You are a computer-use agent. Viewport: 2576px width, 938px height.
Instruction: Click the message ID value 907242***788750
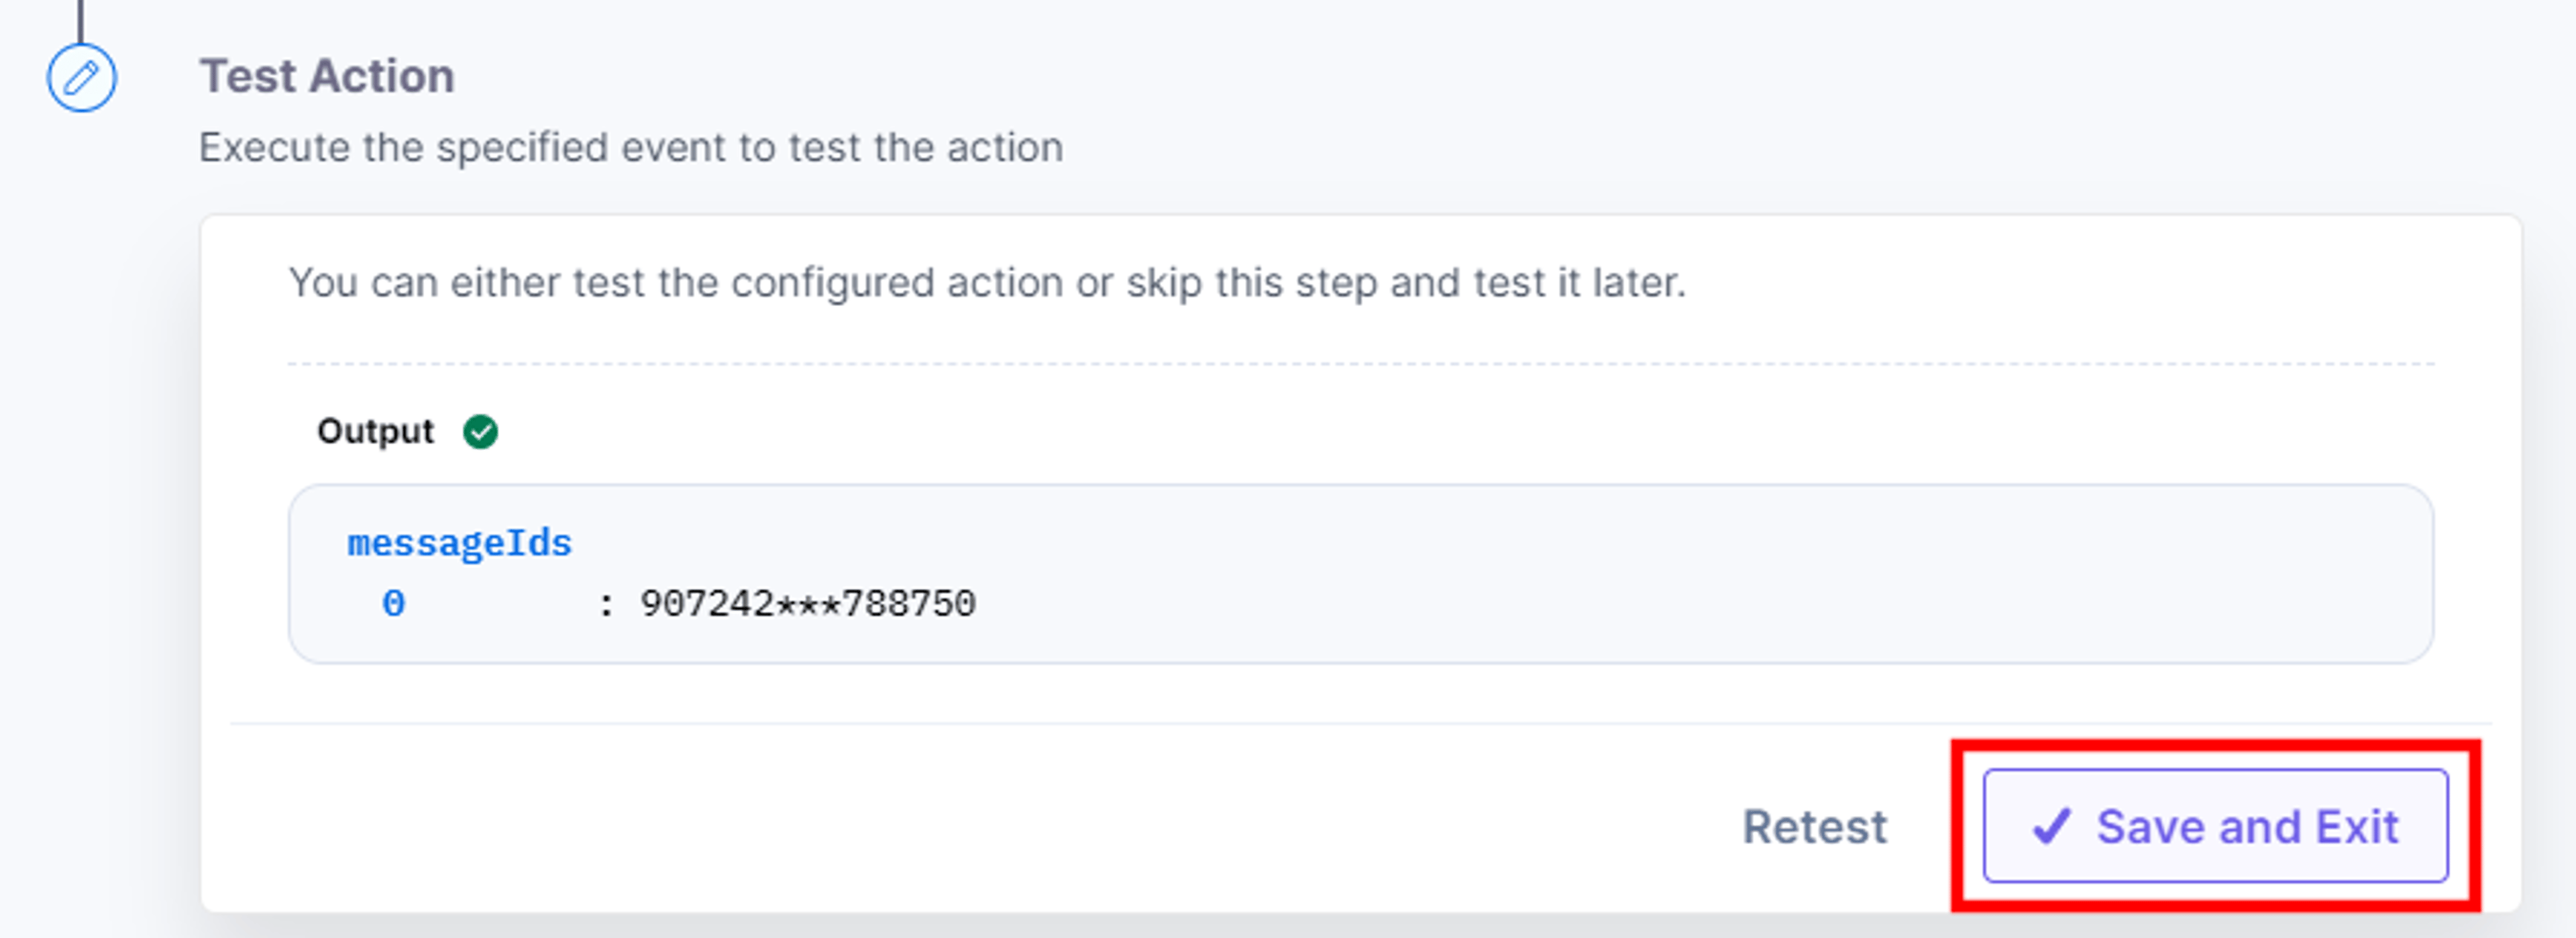point(807,604)
